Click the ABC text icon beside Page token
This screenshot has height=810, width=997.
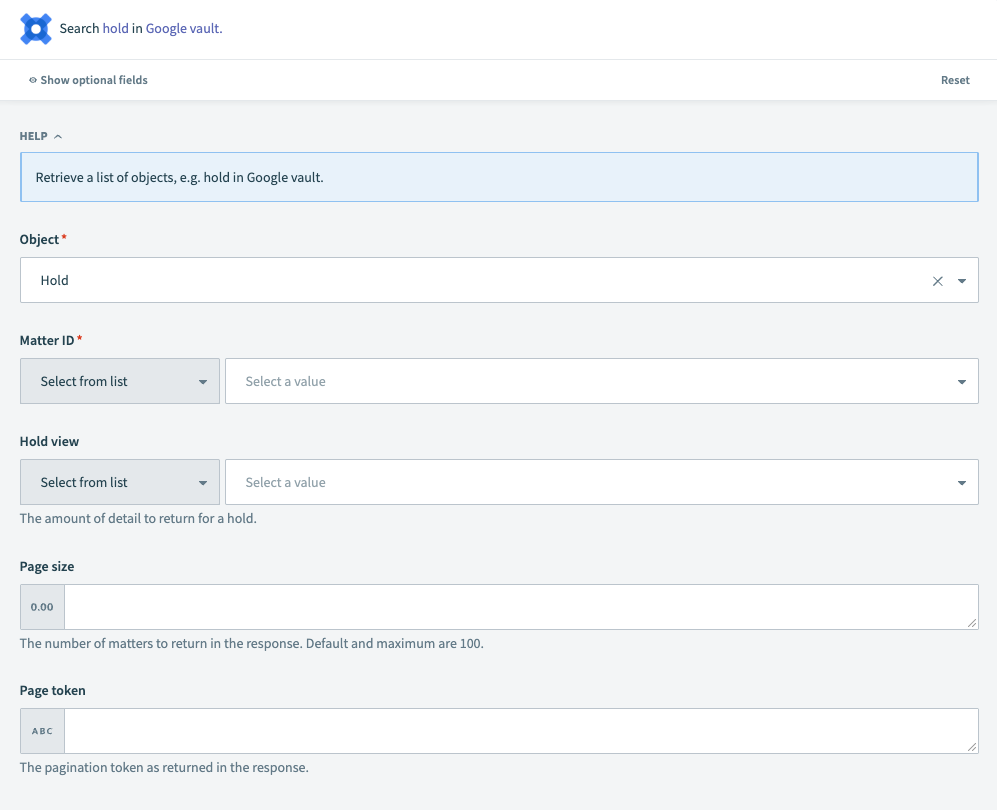(x=41, y=730)
